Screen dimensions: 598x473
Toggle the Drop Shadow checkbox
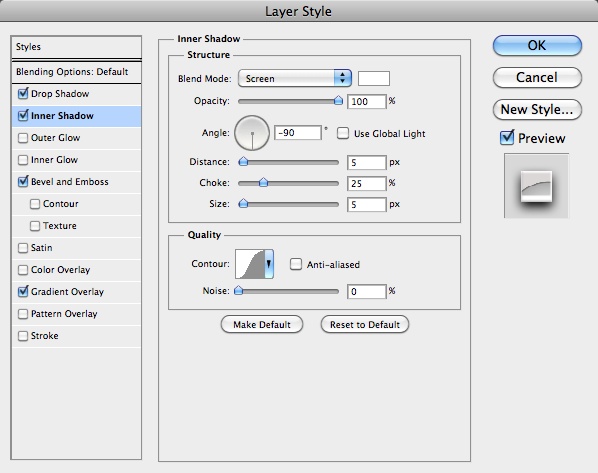pyautogui.click(x=23, y=94)
